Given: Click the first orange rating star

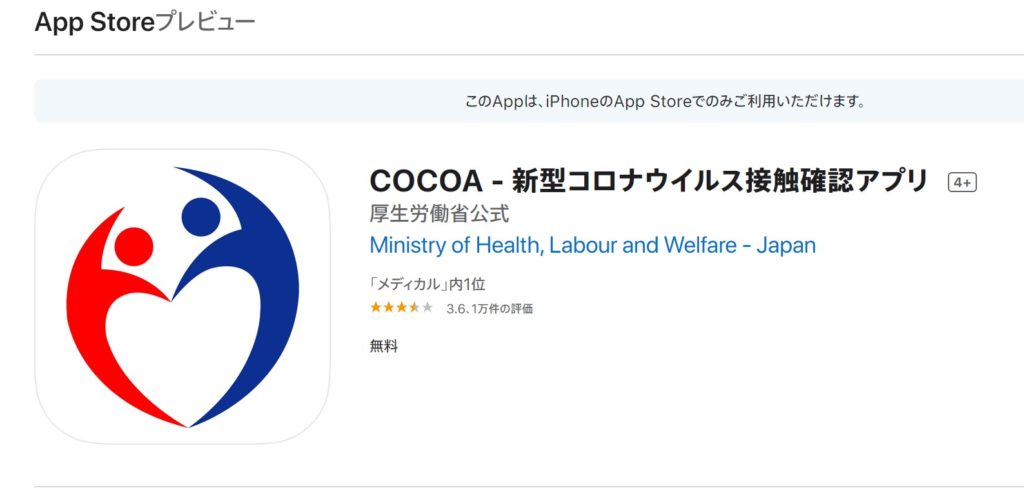Looking at the screenshot, I should tap(376, 307).
